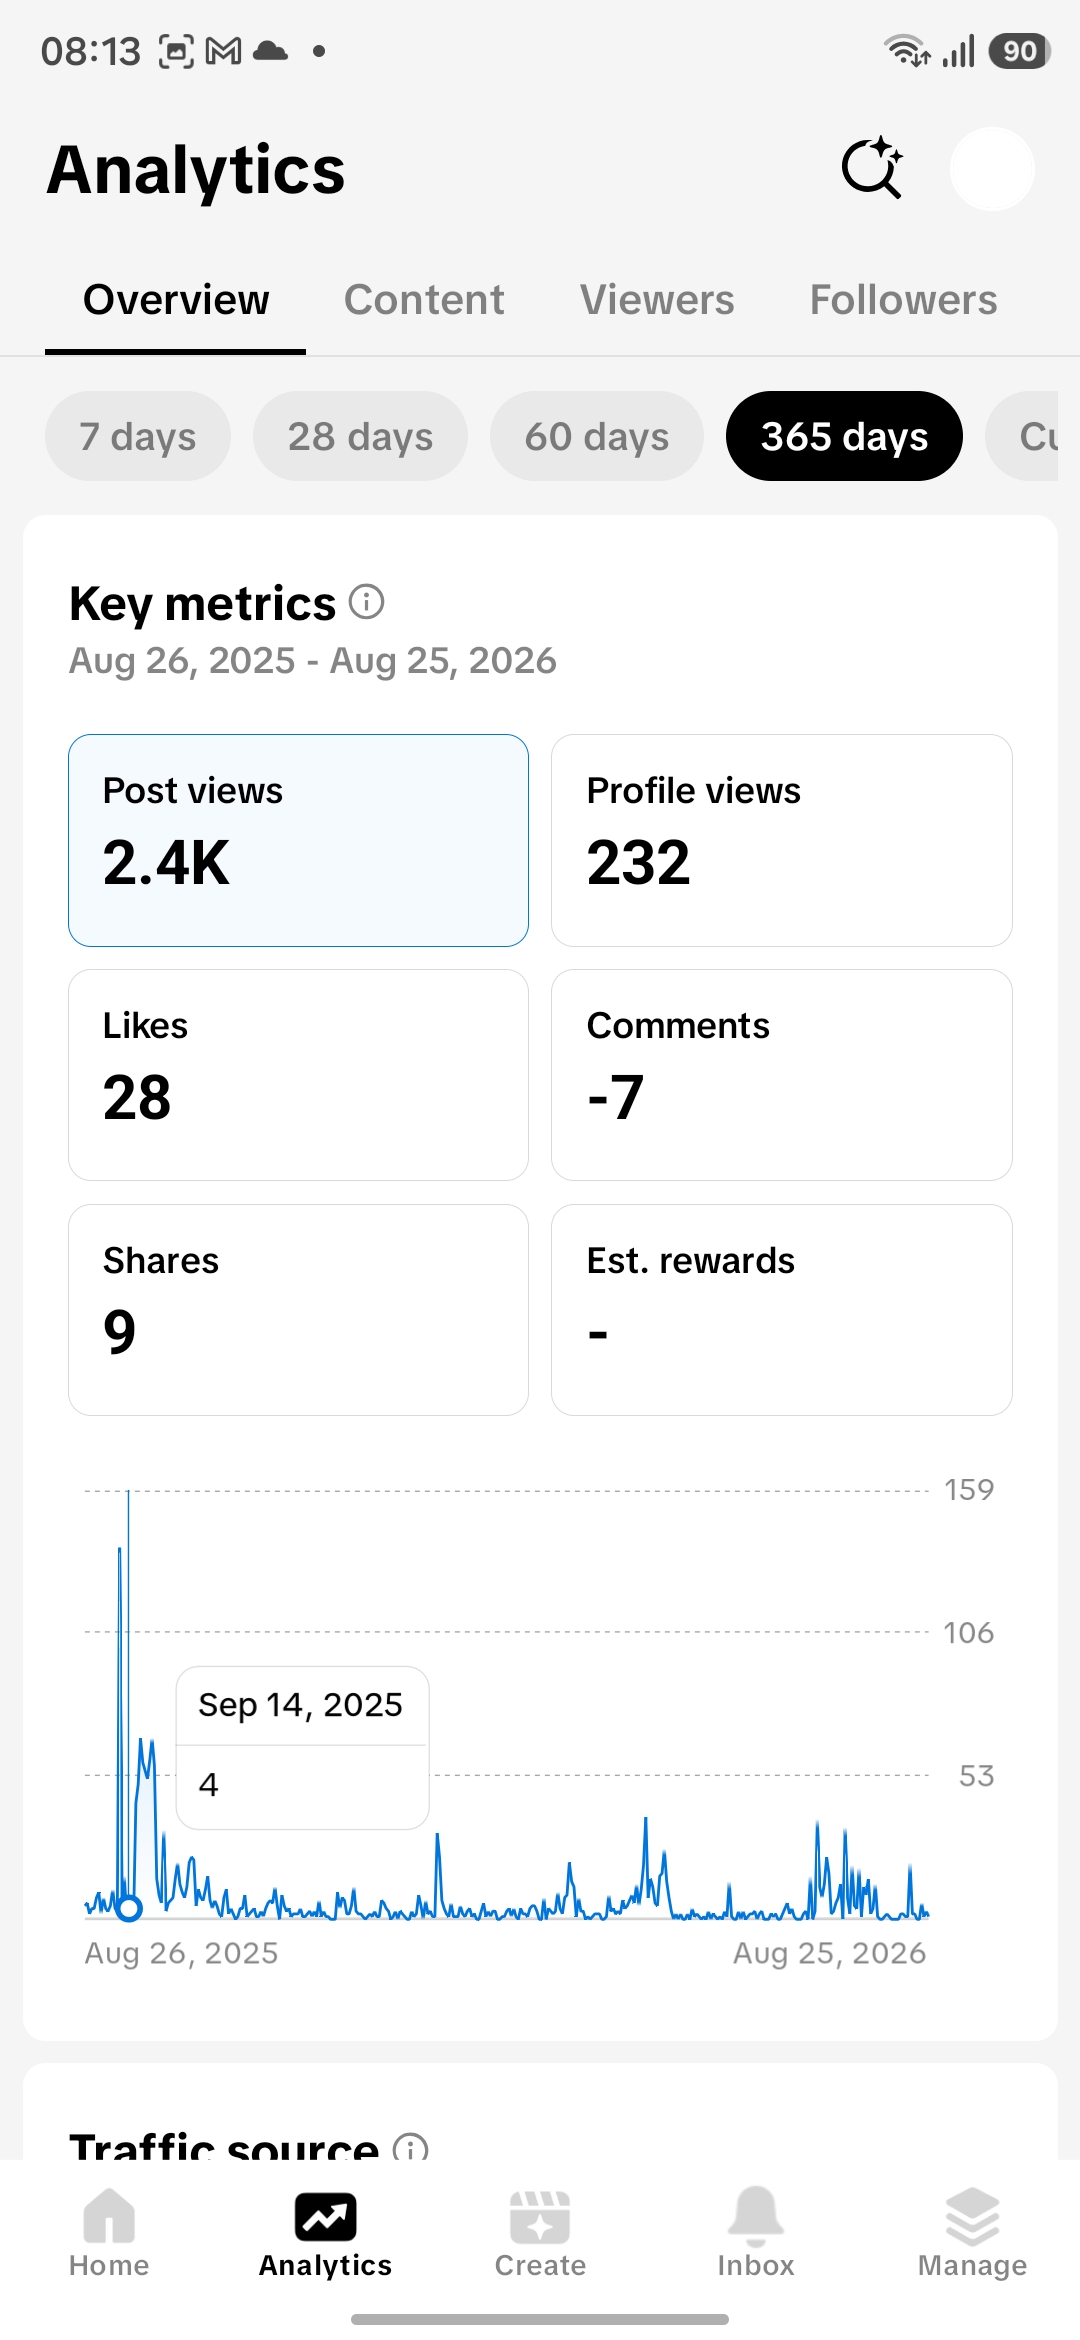Select the 7 days range chip
Screen dimensions: 1080x2340
tap(138, 436)
